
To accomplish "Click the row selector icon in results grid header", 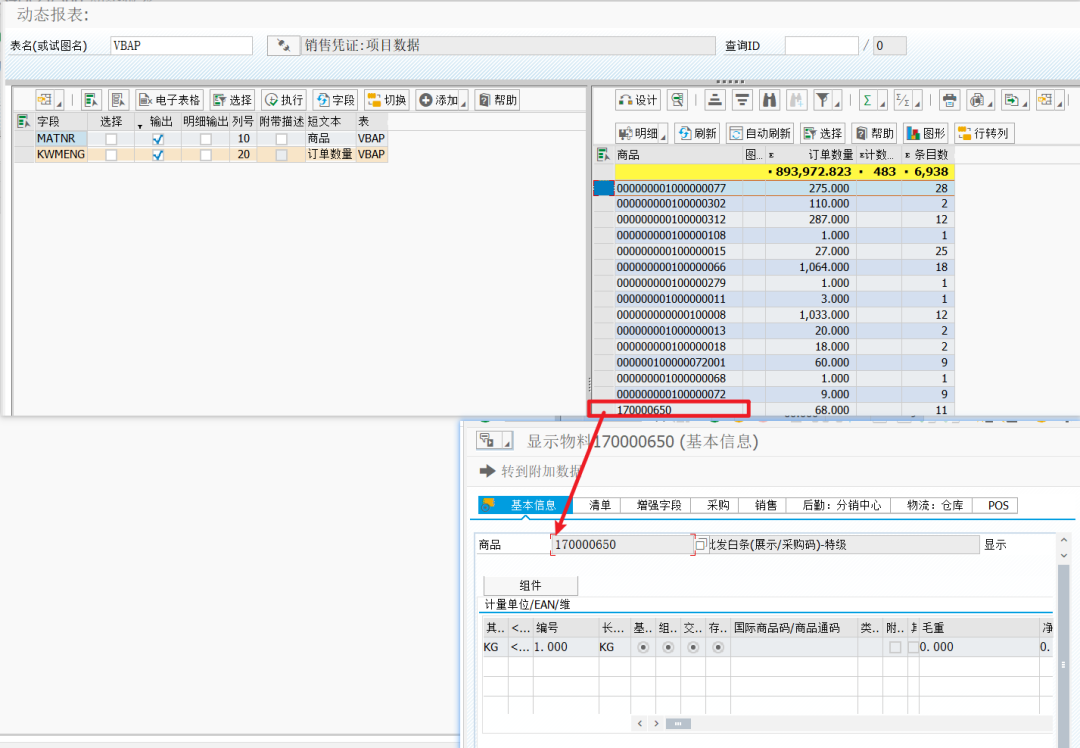I will [x=603, y=154].
